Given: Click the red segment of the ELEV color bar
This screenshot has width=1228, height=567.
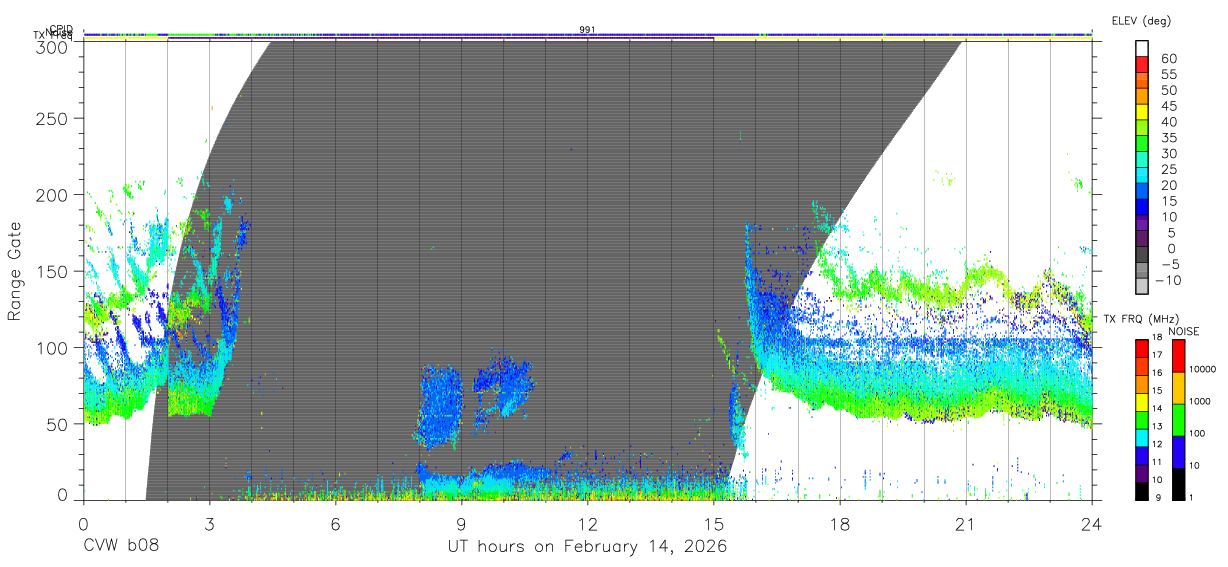Looking at the screenshot, I should pyautogui.click(x=1142, y=64).
